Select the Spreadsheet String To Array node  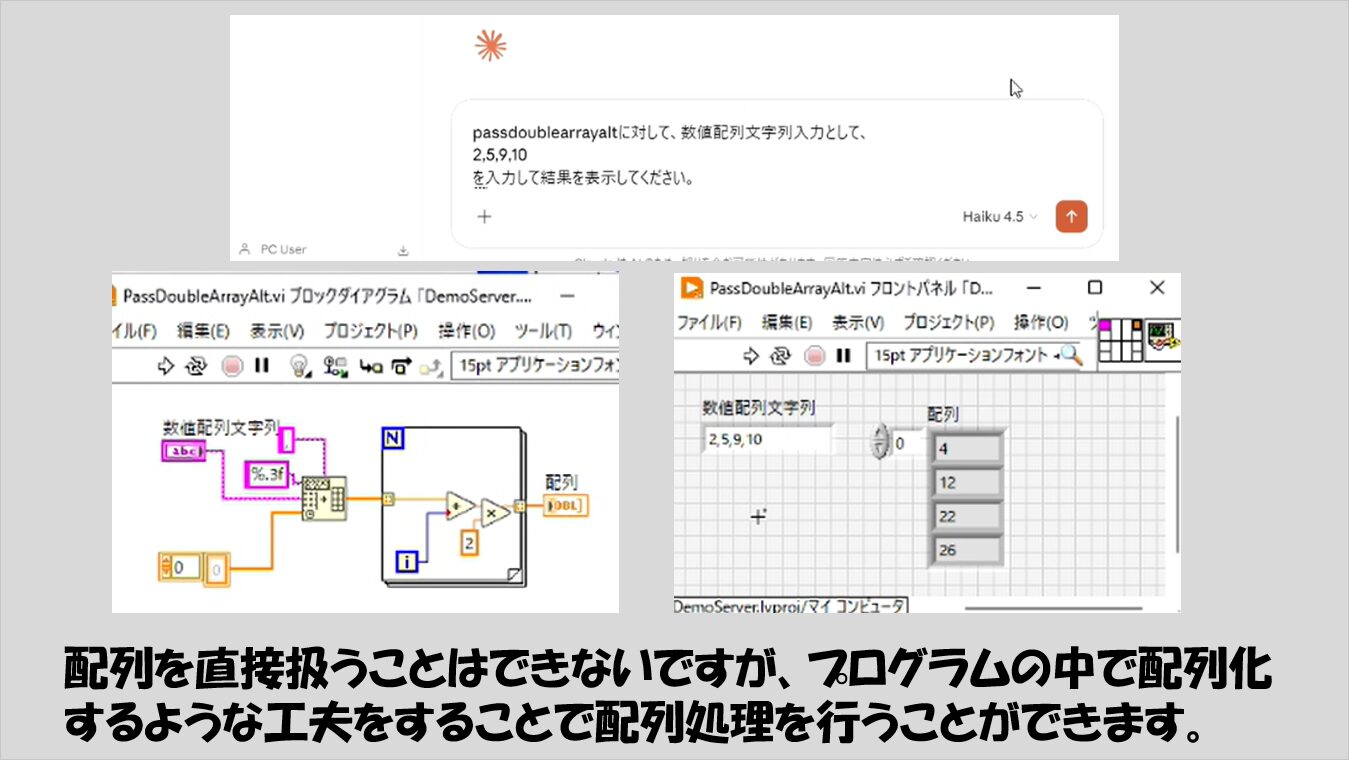click(324, 498)
